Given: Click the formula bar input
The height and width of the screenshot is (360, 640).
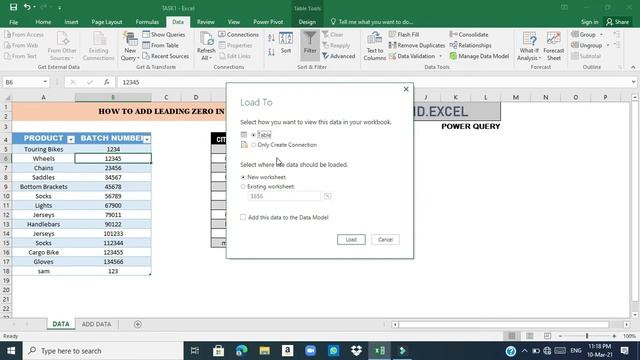Looking at the screenshot, I should [x=373, y=82].
